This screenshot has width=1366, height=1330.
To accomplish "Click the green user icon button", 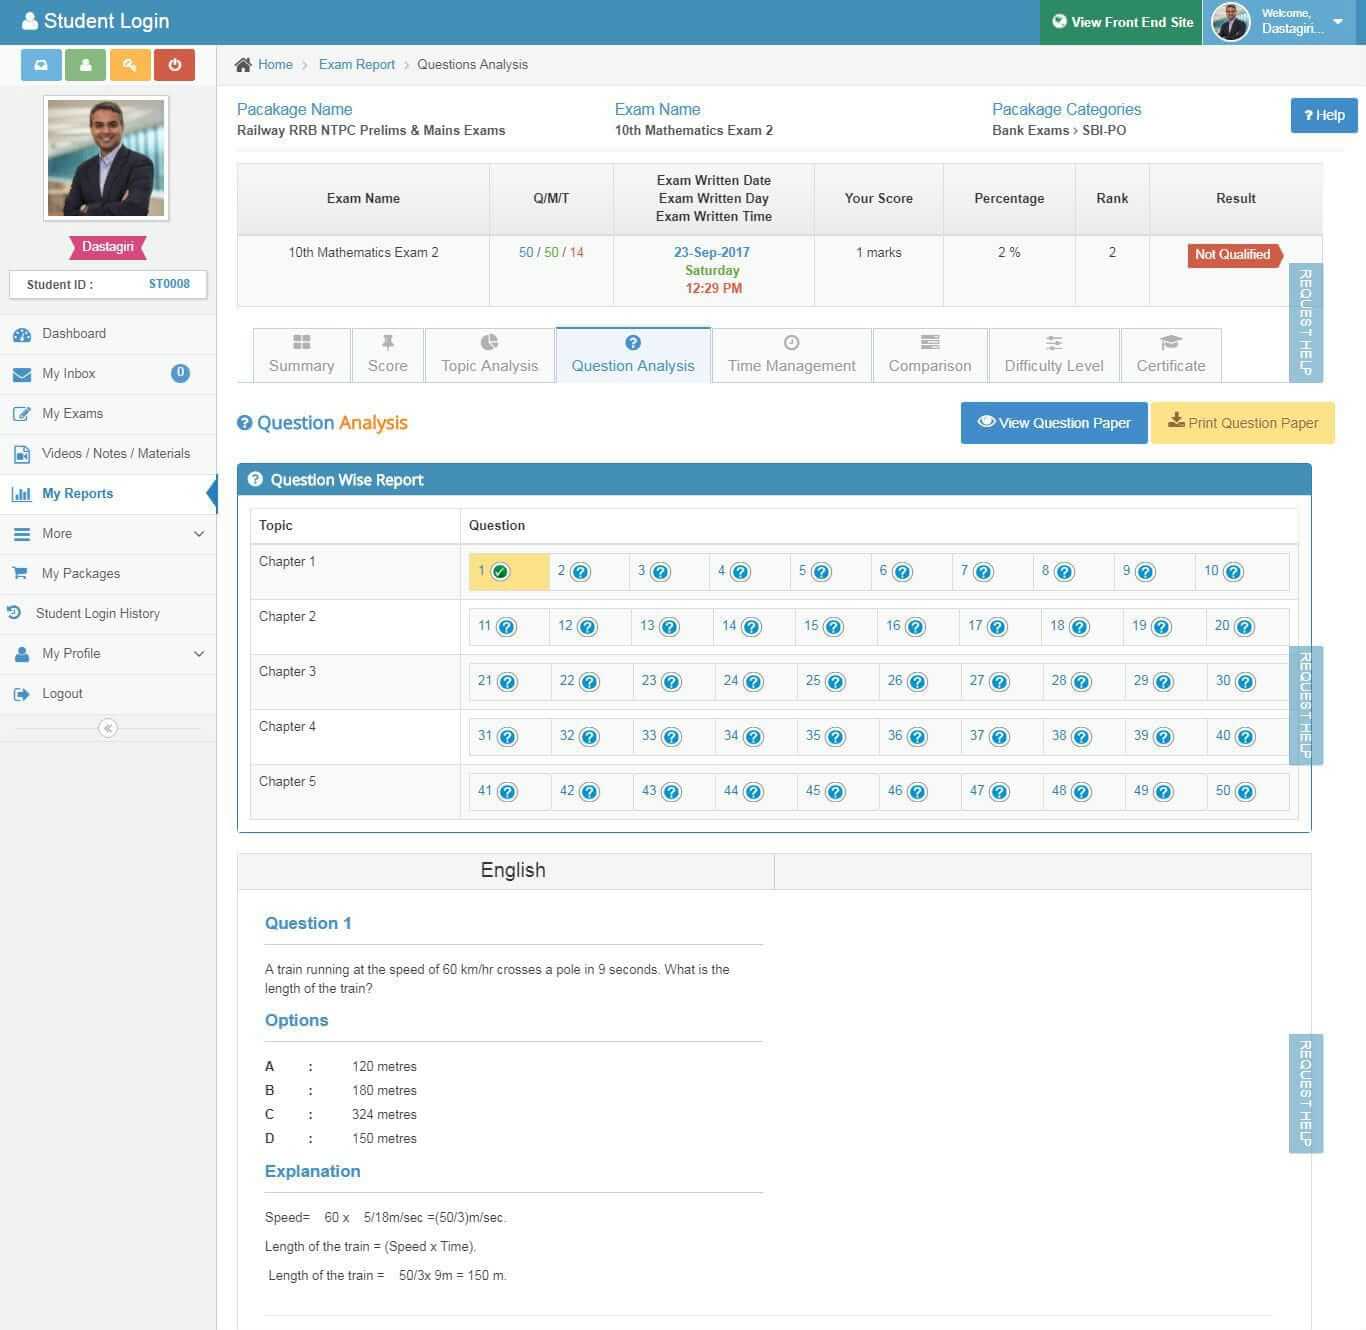I will coord(86,65).
